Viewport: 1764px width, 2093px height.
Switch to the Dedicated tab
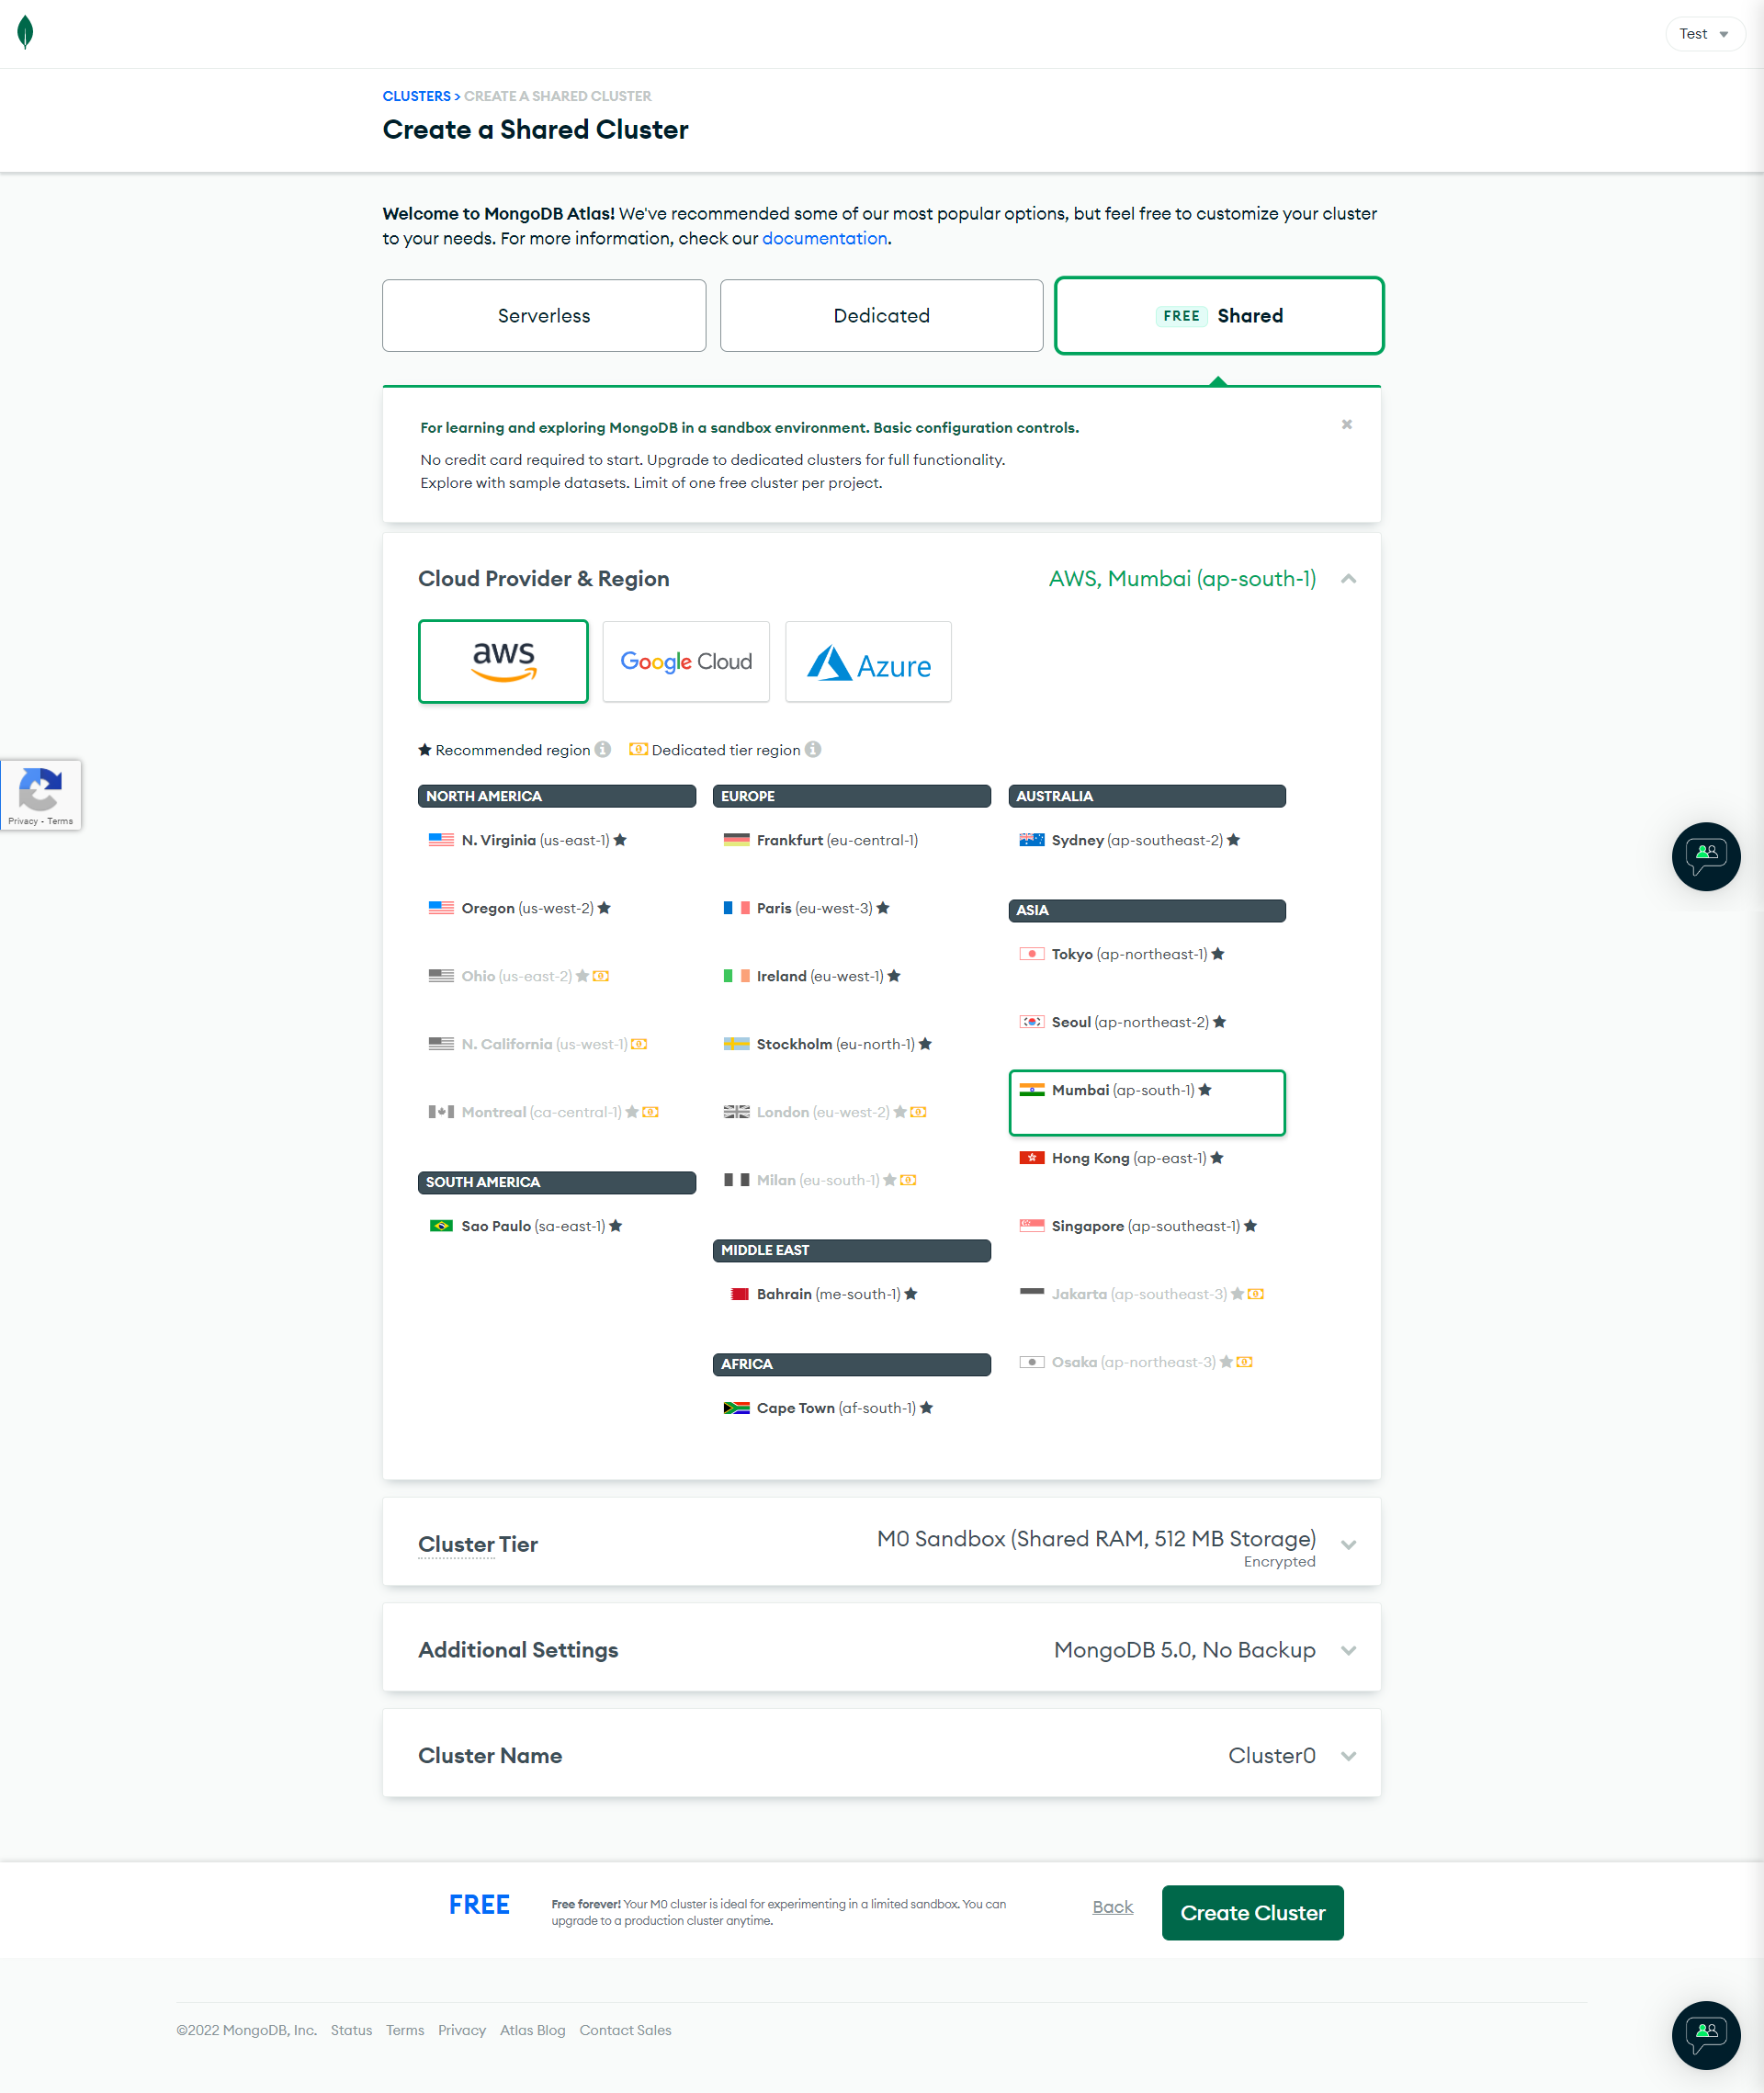(x=881, y=315)
